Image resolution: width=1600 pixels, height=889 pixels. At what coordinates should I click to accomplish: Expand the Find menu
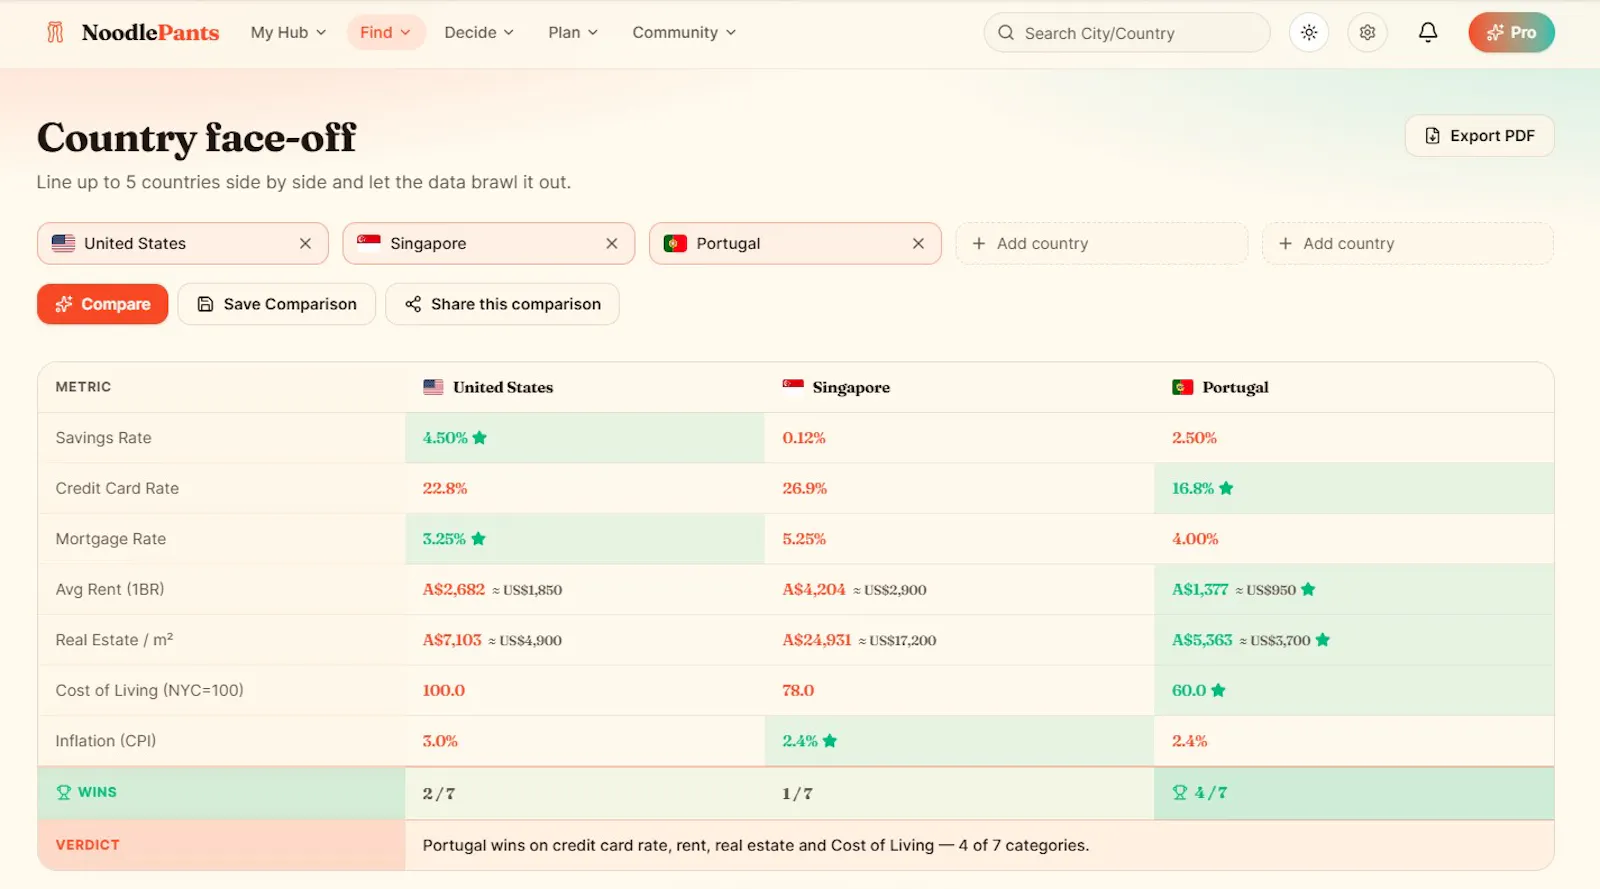click(x=386, y=33)
